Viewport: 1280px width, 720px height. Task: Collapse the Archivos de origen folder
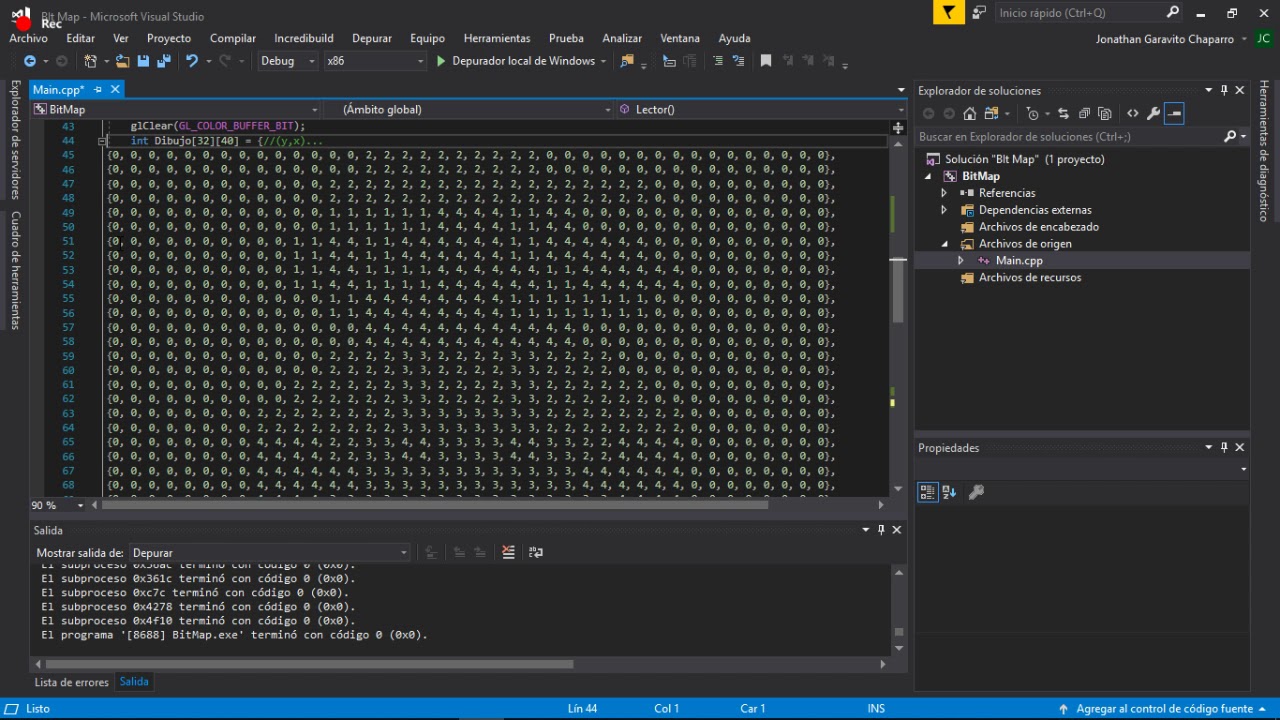click(x=944, y=244)
